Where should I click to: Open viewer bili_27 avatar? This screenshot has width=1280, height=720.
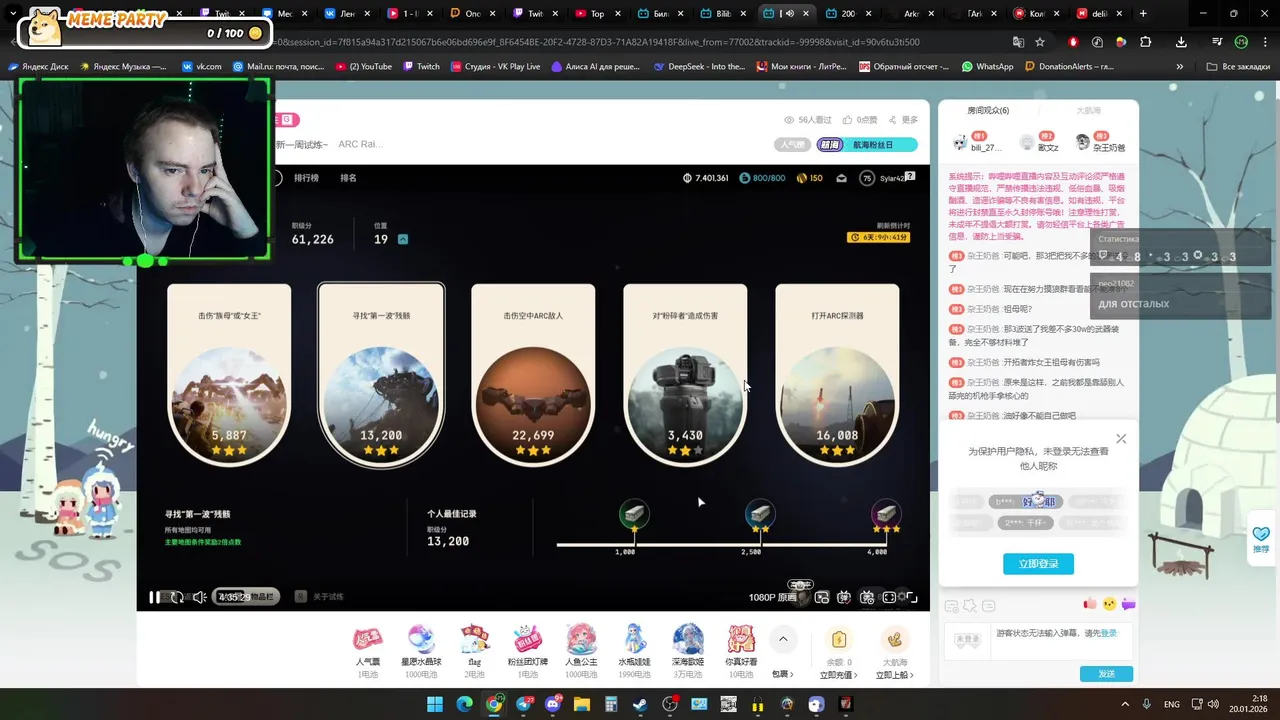[x=960, y=142]
